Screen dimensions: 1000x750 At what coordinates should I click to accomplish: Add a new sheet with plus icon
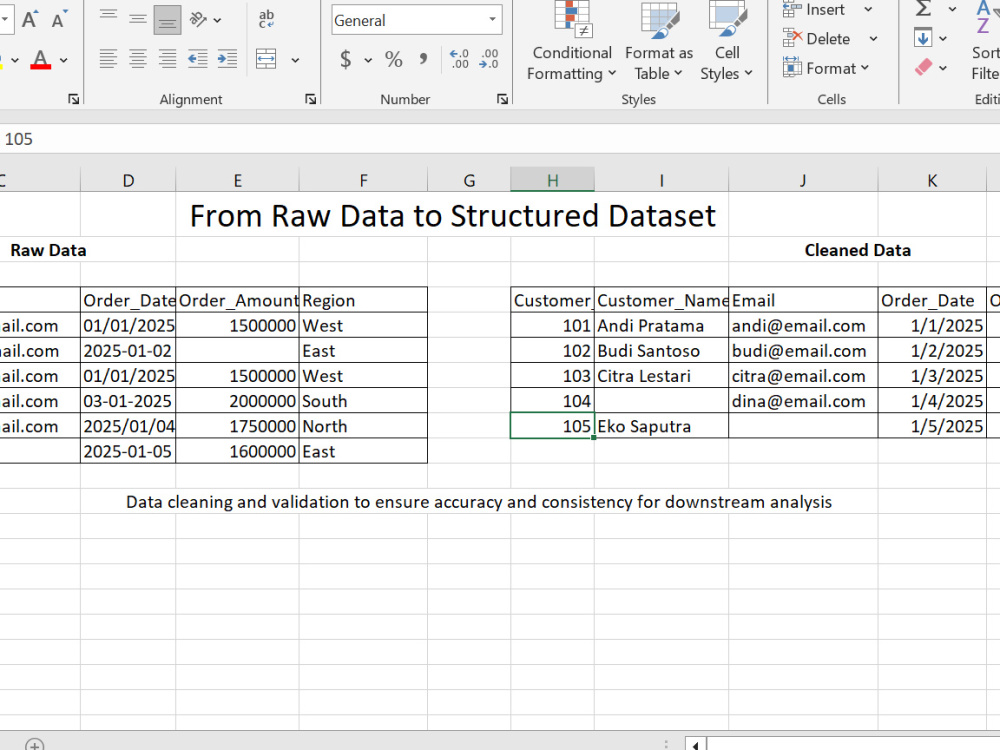pyautogui.click(x=34, y=744)
